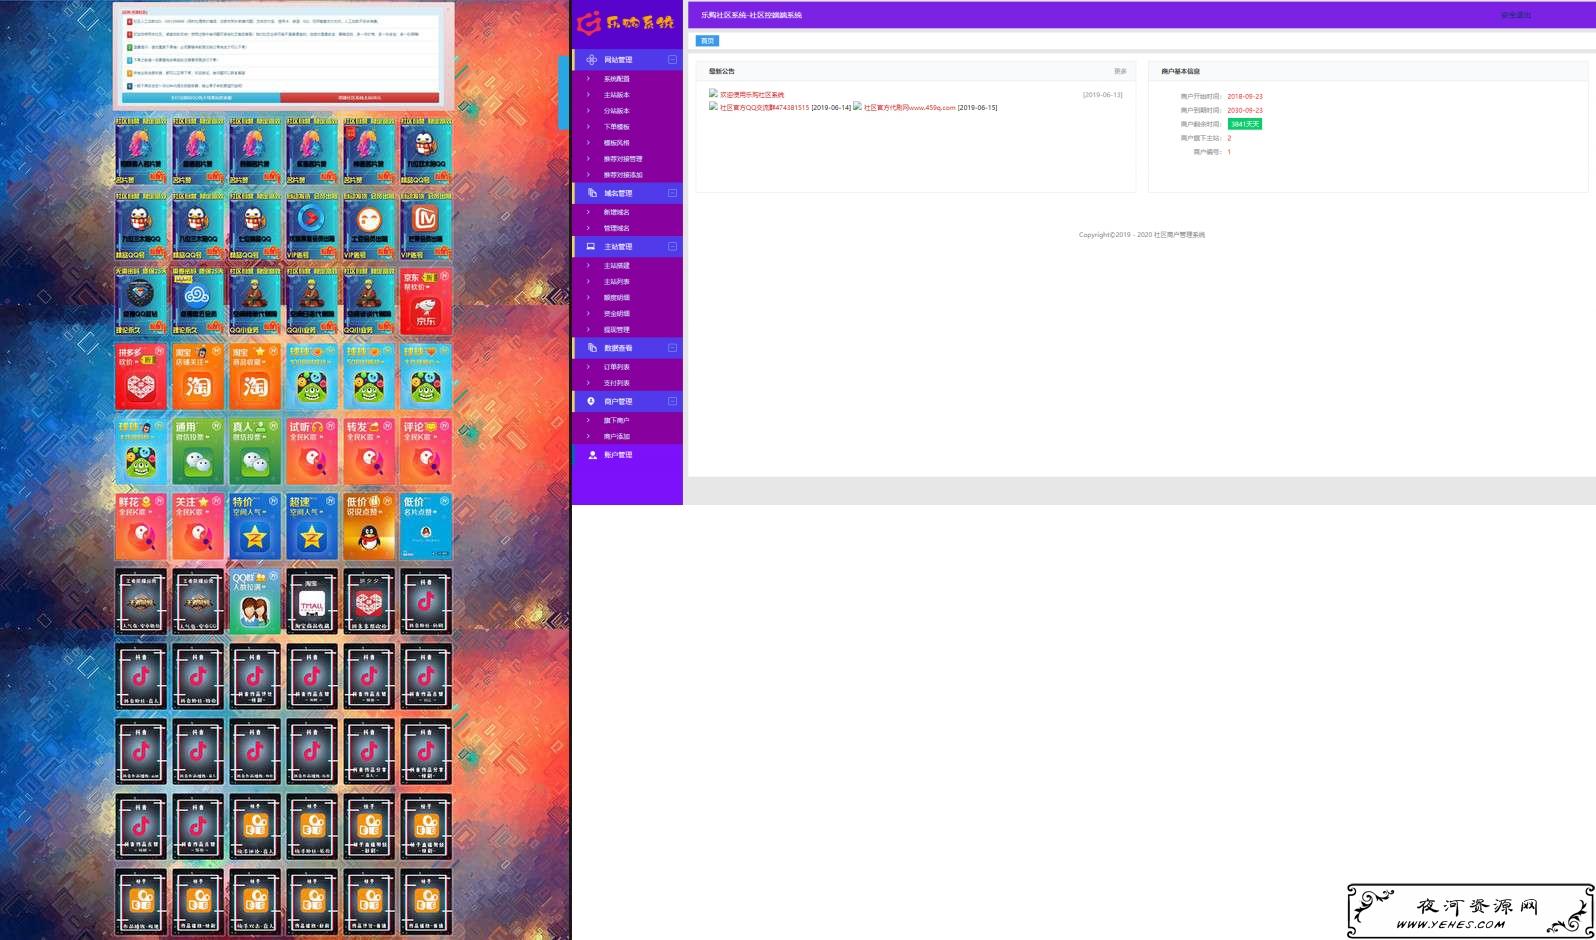Open the 淘宝 商品收藏 tile
The height and width of the screenshot is (940, 1596).
255,377
